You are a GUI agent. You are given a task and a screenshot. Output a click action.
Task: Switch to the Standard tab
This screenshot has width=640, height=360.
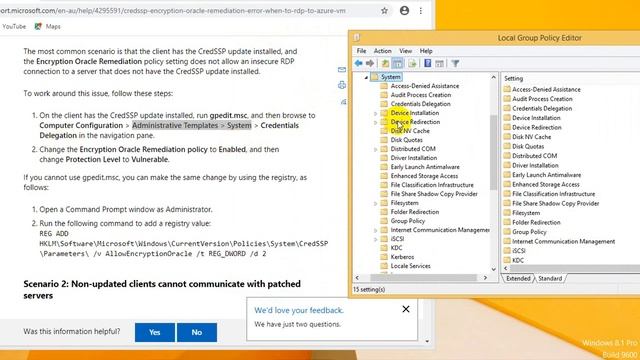[x=550, y=278]
